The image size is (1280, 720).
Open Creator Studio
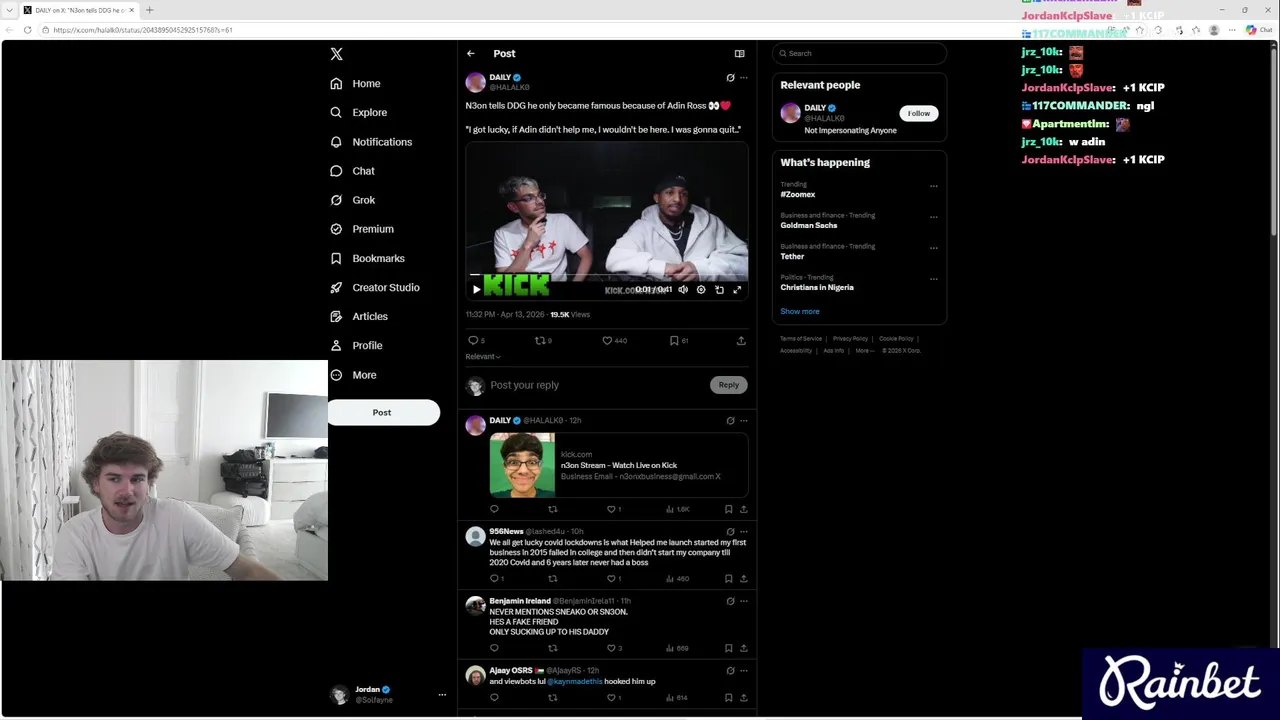click(x=374, y=287)
